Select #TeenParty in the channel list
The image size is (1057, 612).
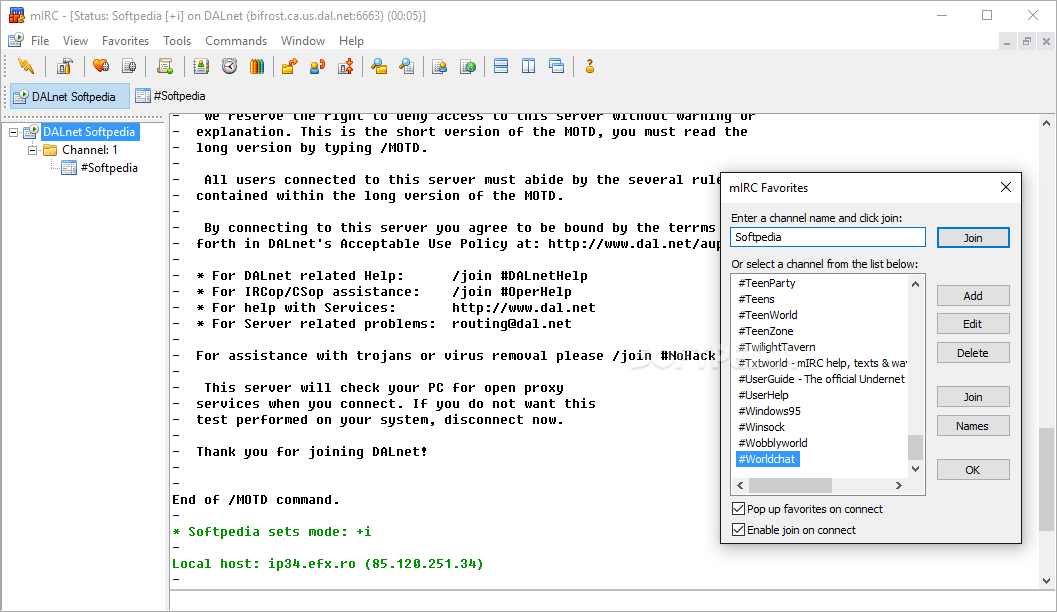pyautogui.click(x=766, y=283)
